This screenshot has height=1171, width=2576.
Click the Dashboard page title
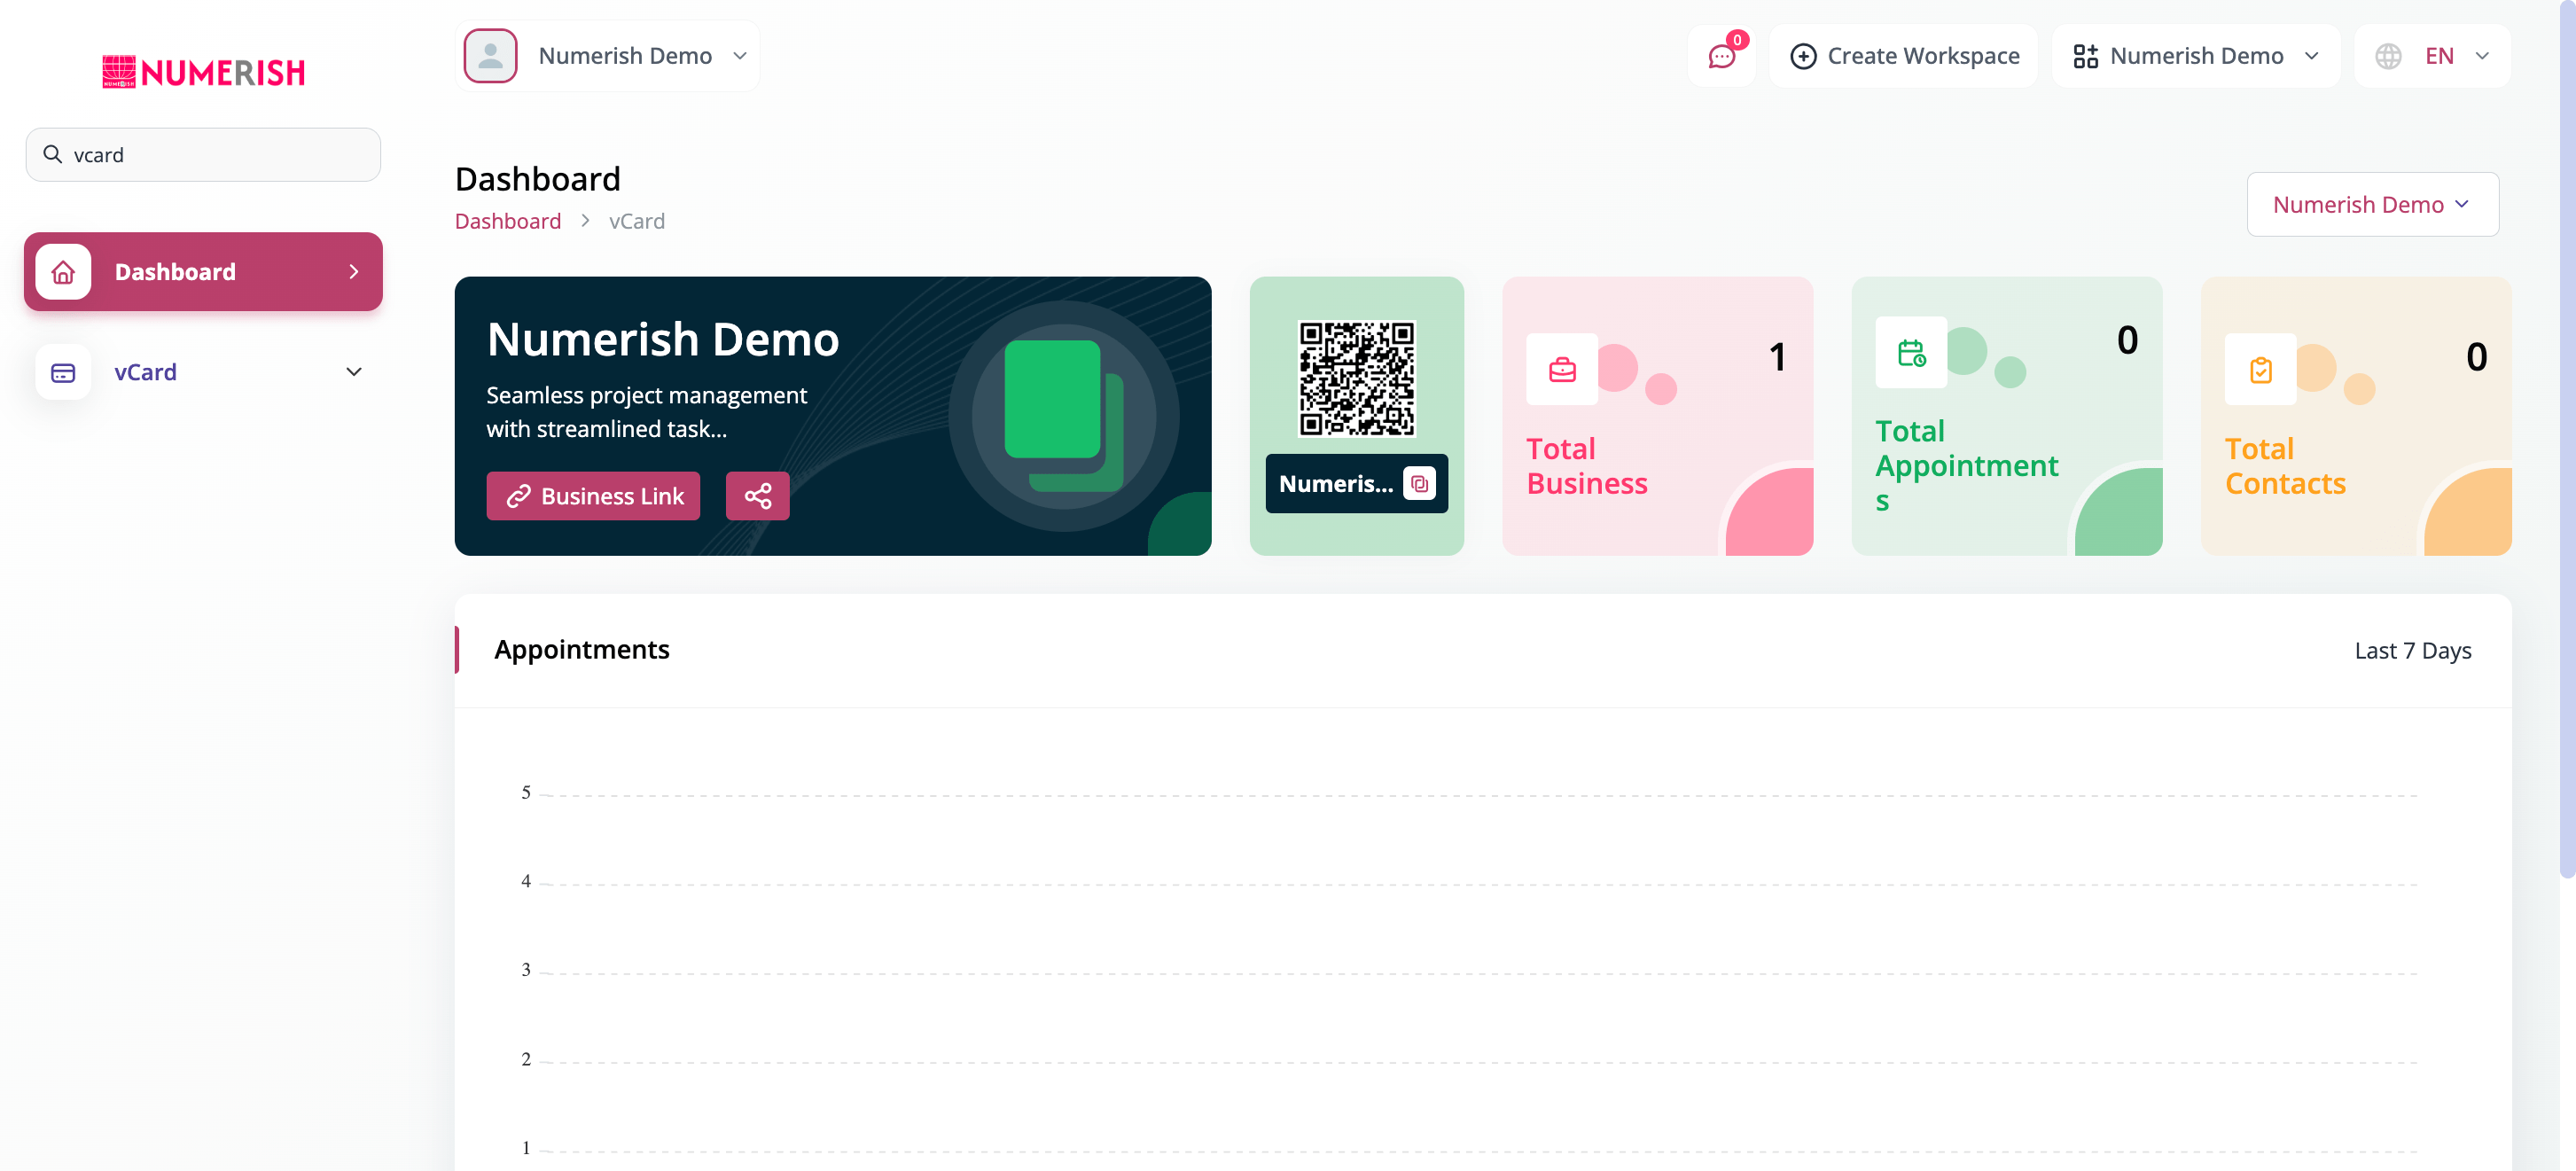click(x=538, y=179)
